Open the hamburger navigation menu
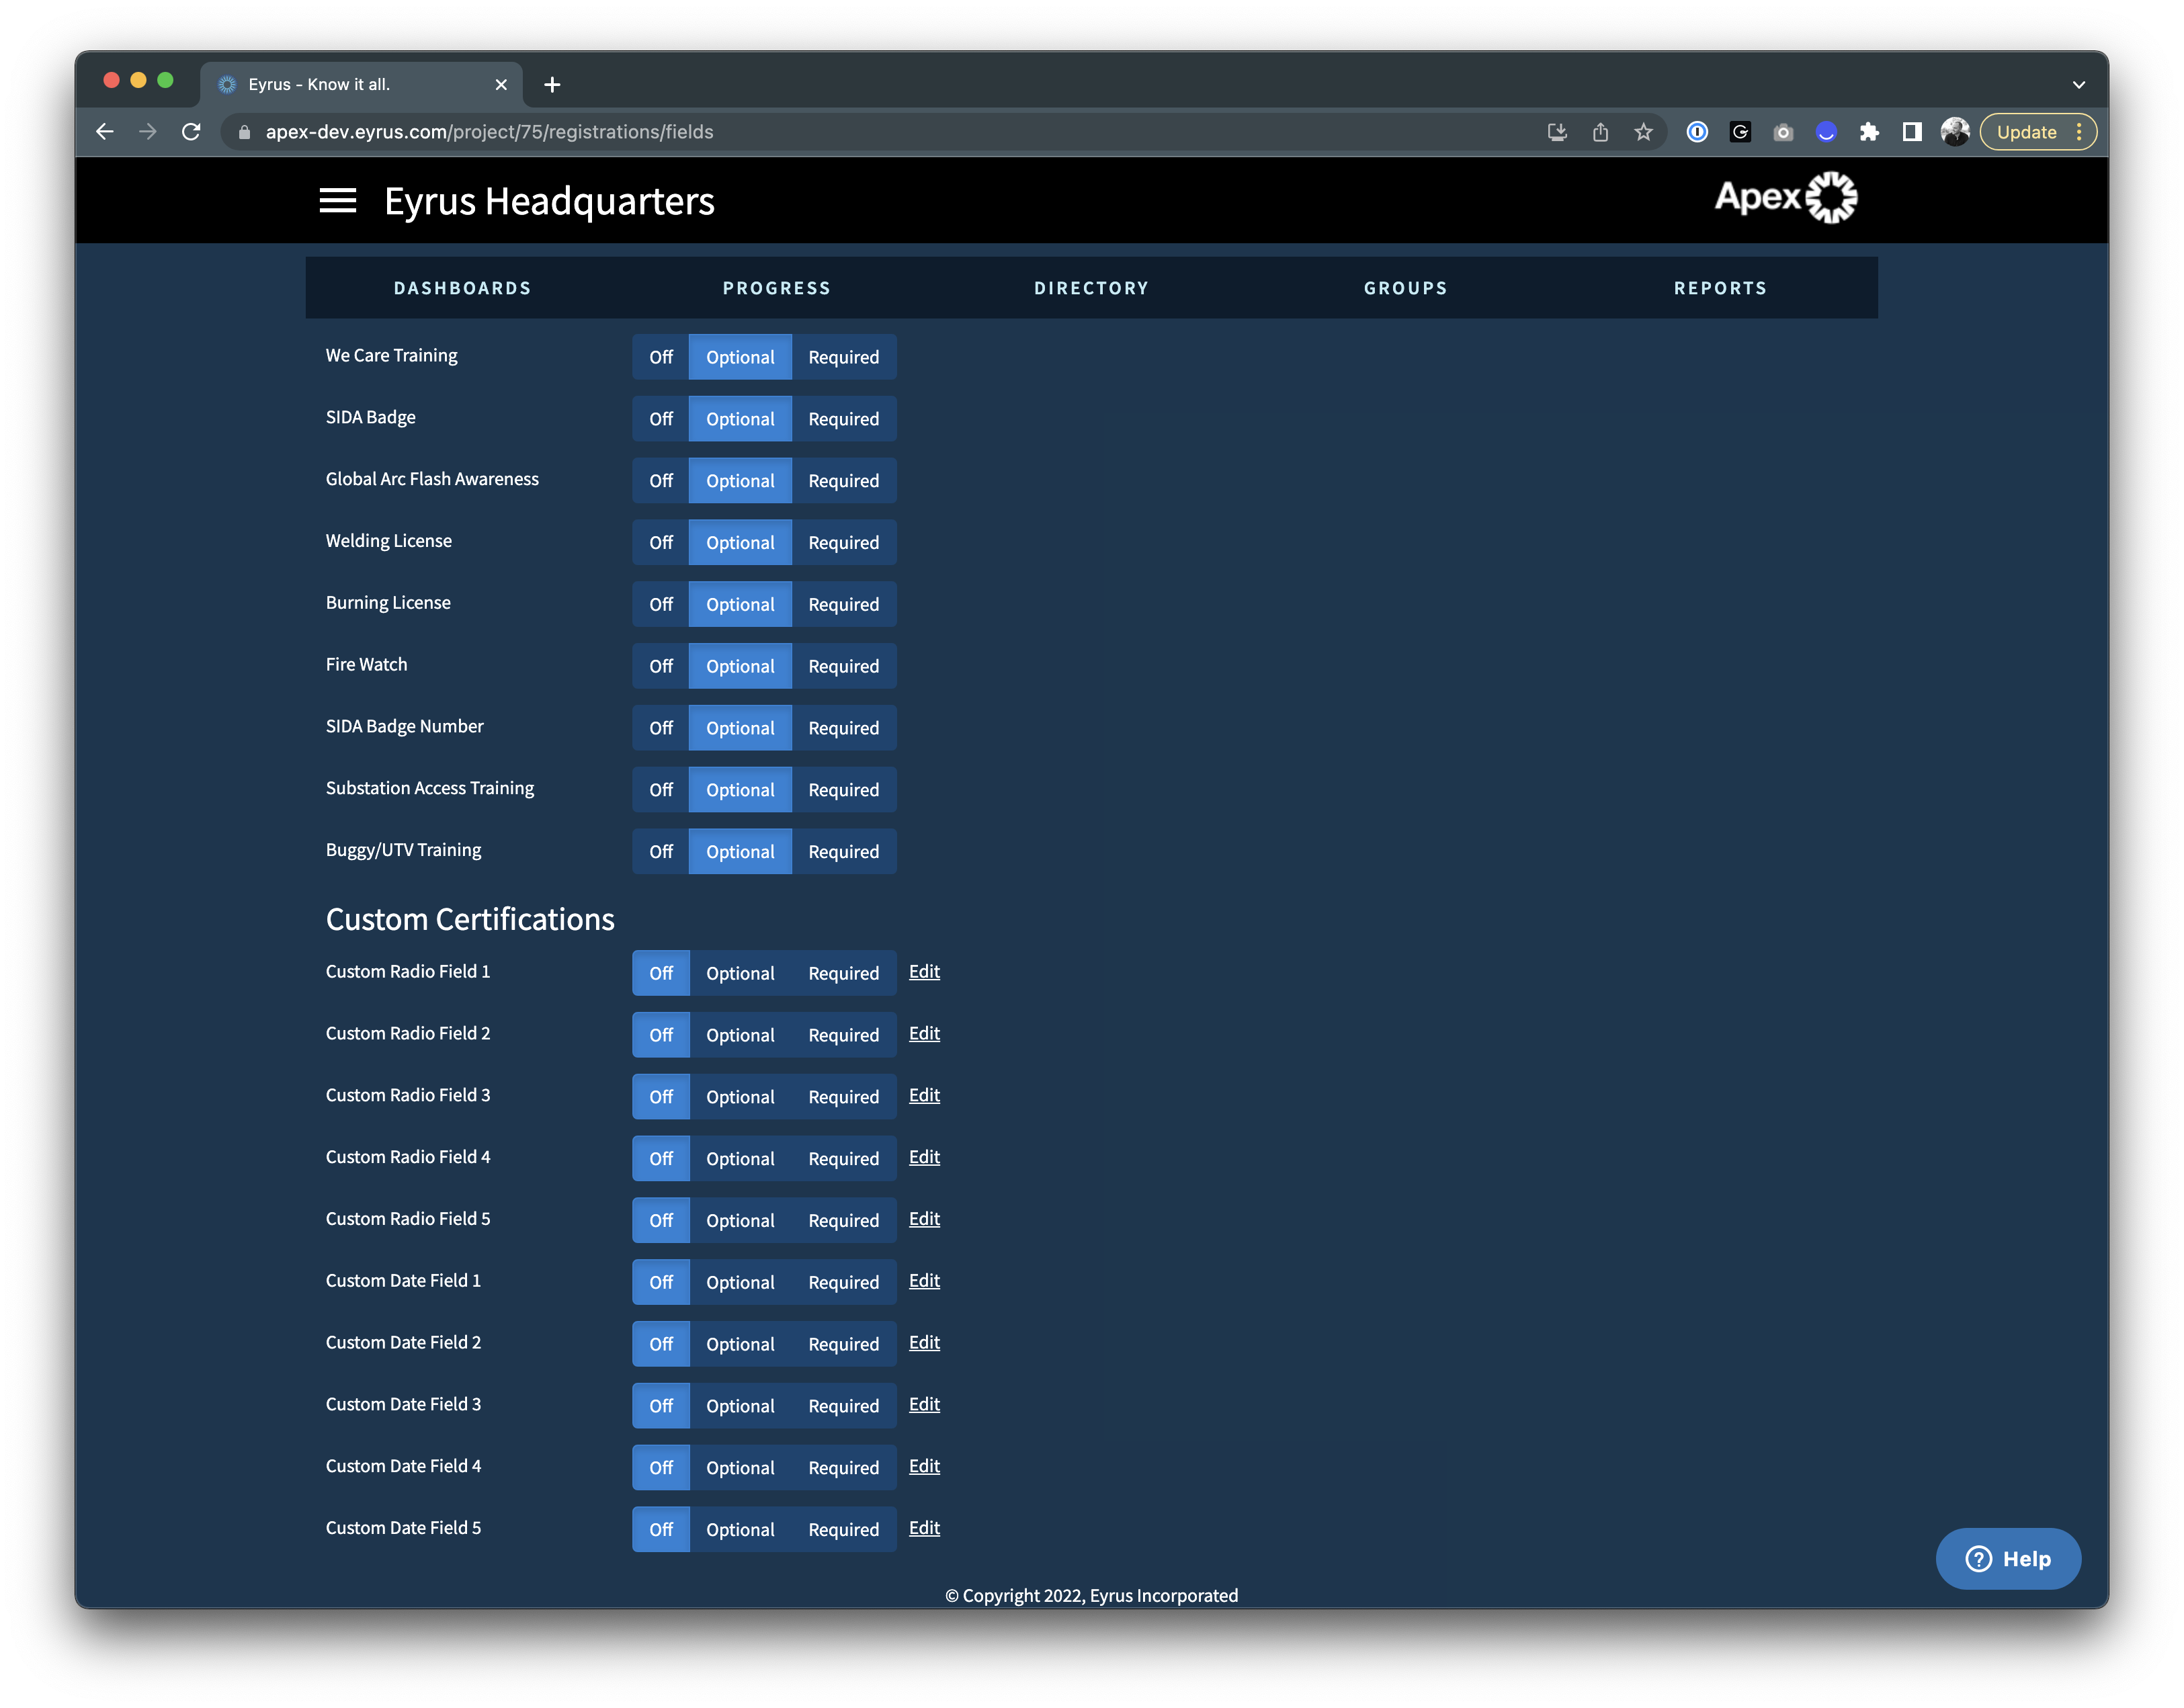Screen dimensions: 2184x1708 (337, 201)
